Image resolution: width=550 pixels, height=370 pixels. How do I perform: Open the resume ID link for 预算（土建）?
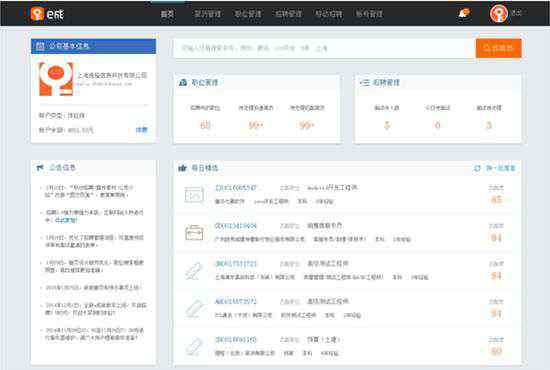[x=236, y=339]
